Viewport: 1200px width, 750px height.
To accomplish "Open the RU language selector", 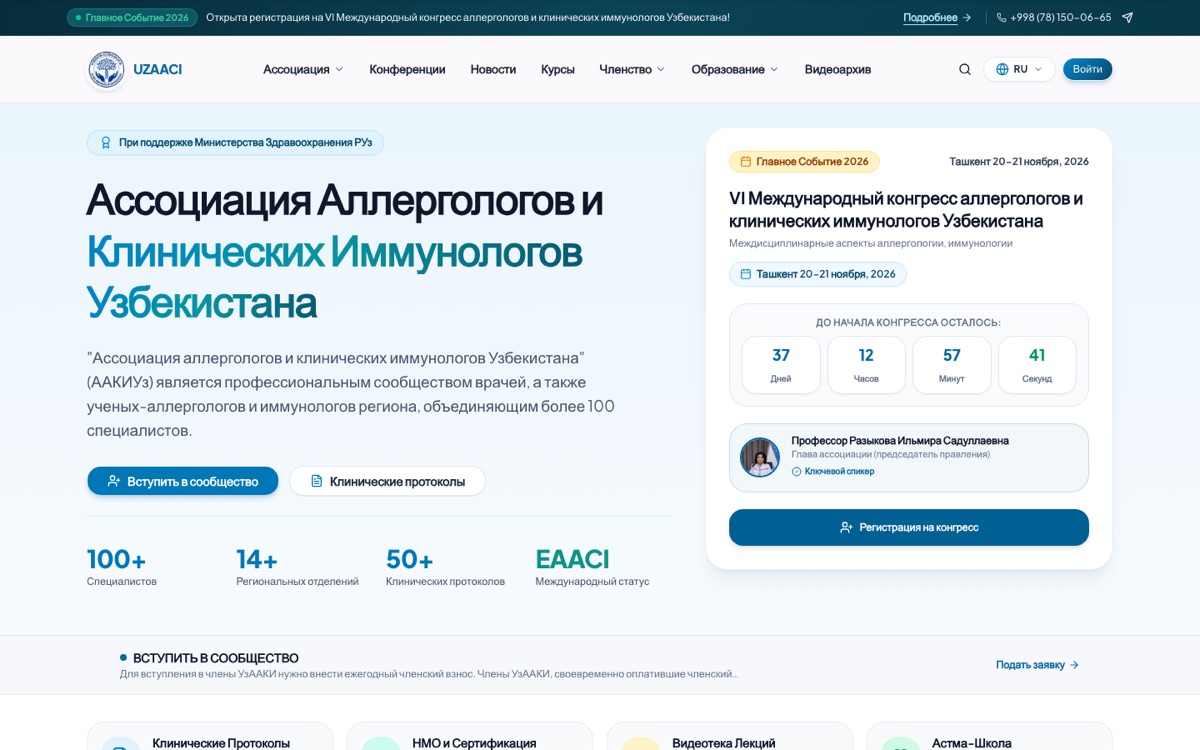I will pos(1019,70).
